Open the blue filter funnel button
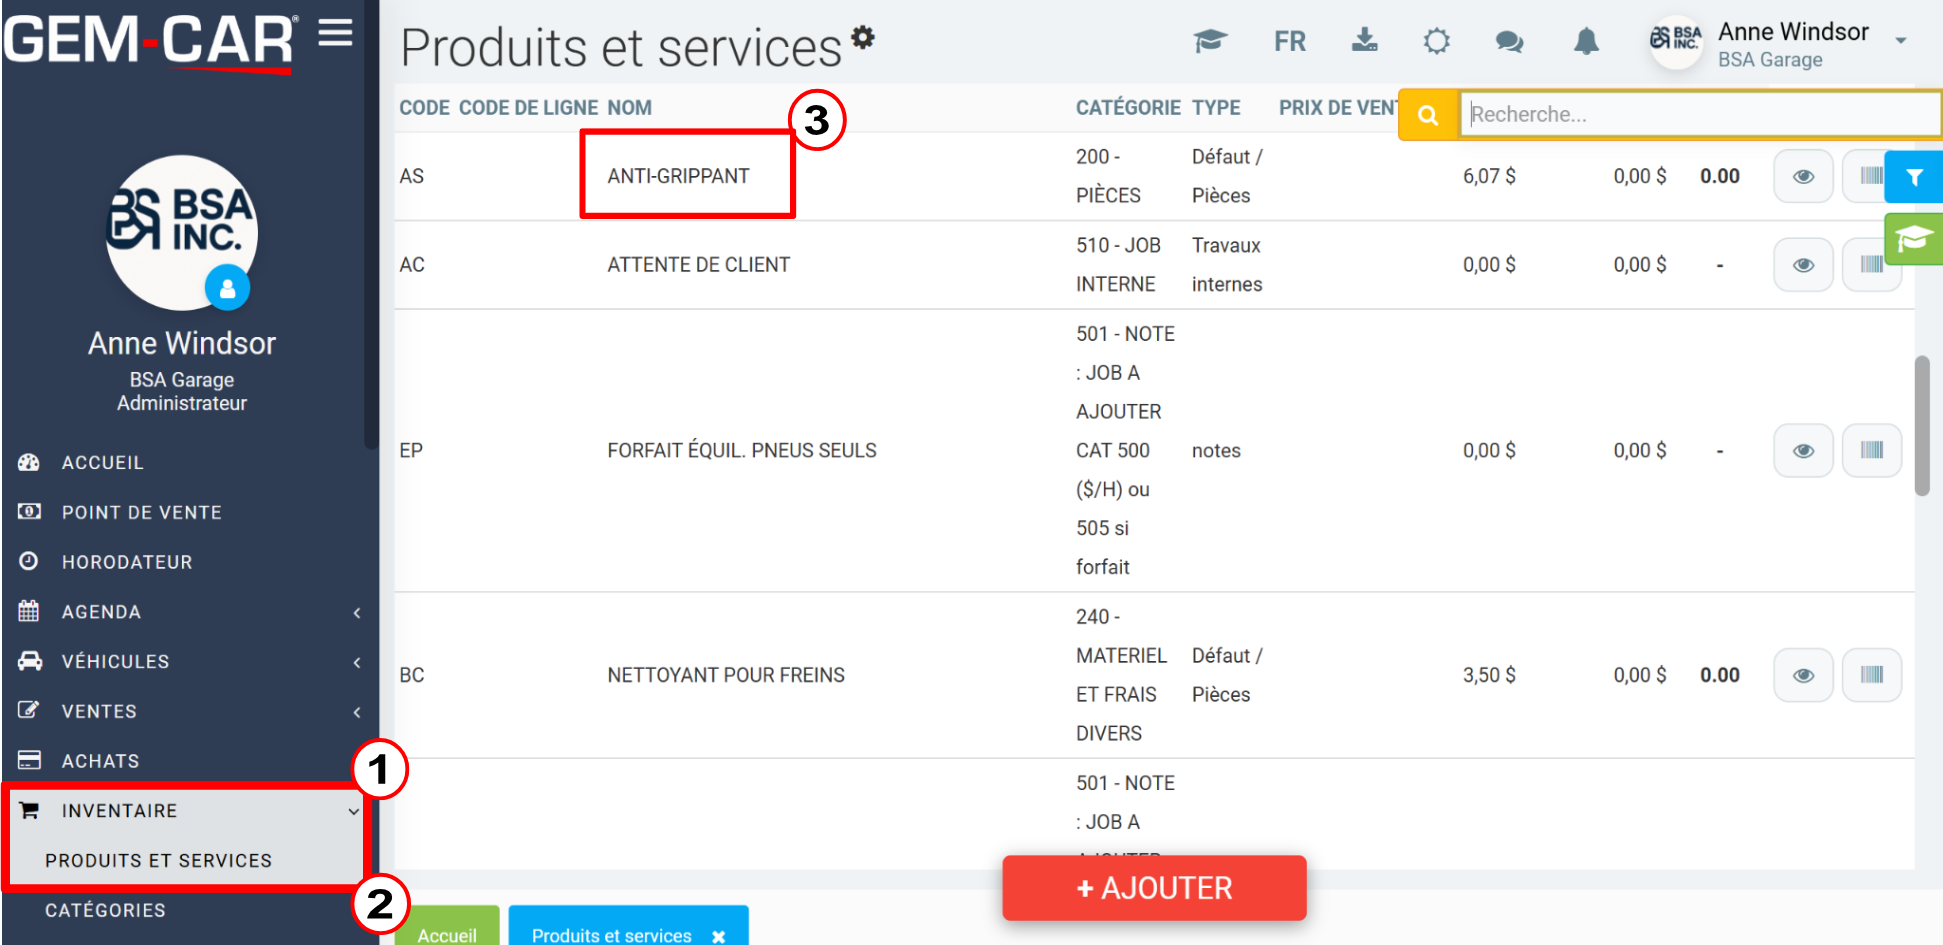This screenshot has height=945, width=1943. coord(1913,177)
